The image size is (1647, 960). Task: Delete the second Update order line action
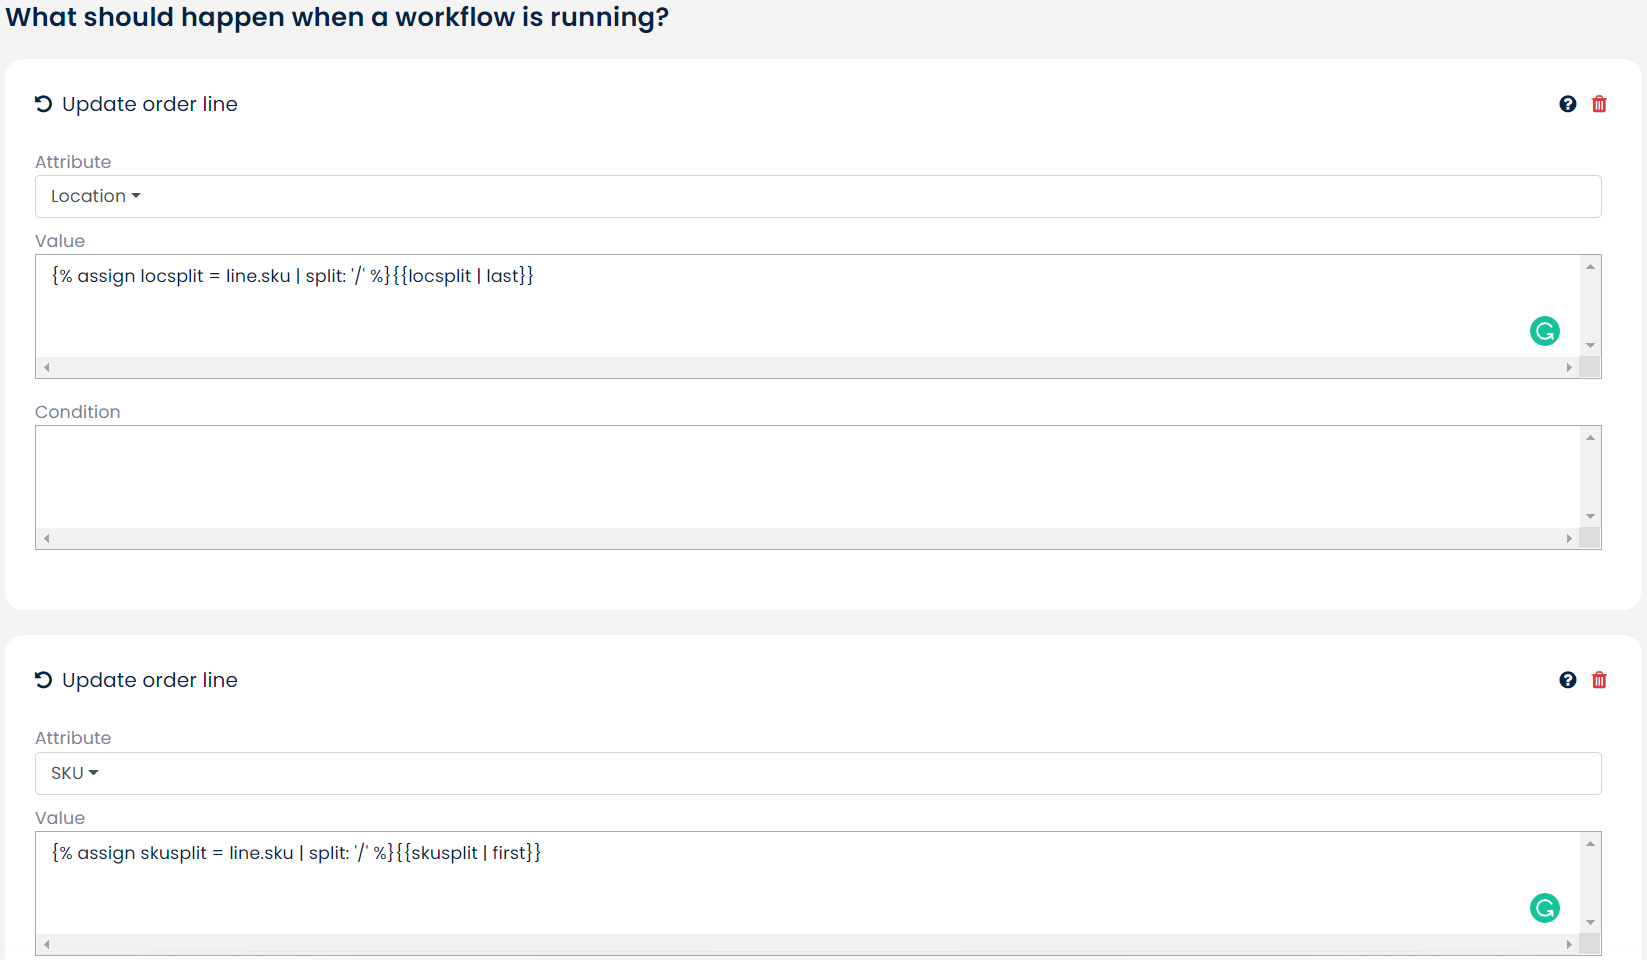[1599, 680]
